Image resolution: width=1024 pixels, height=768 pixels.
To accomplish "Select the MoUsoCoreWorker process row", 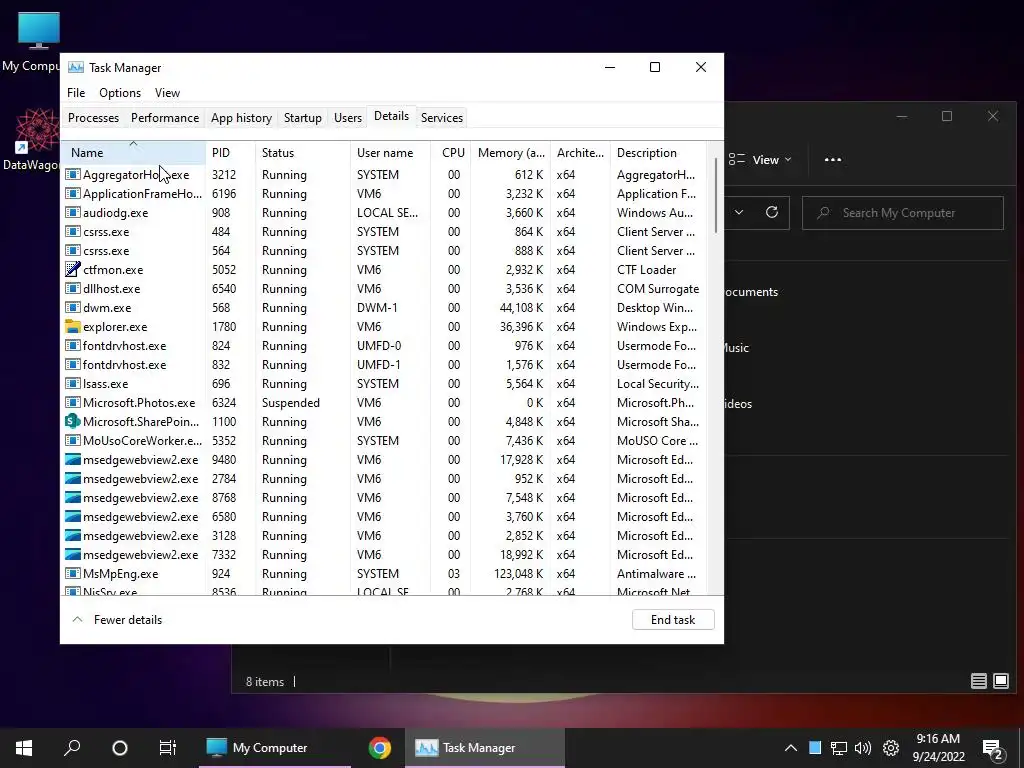I will (384, 441).
